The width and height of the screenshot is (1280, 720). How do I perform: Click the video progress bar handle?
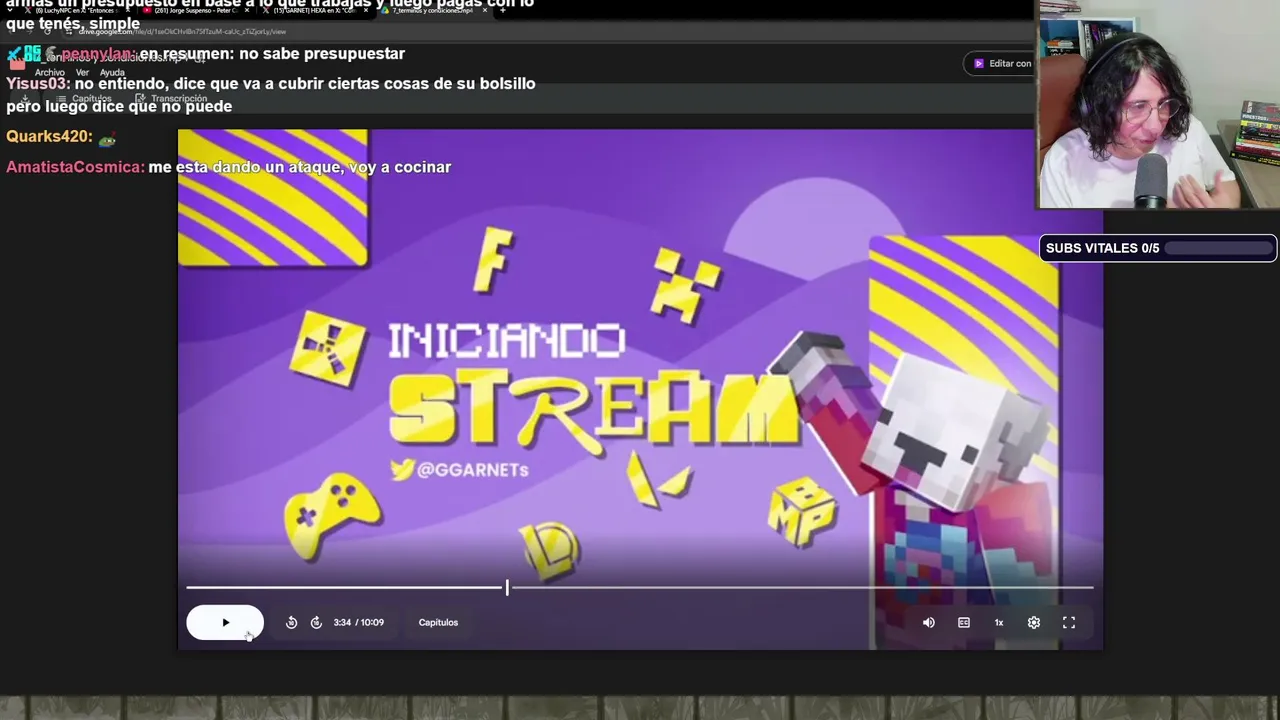507,588
